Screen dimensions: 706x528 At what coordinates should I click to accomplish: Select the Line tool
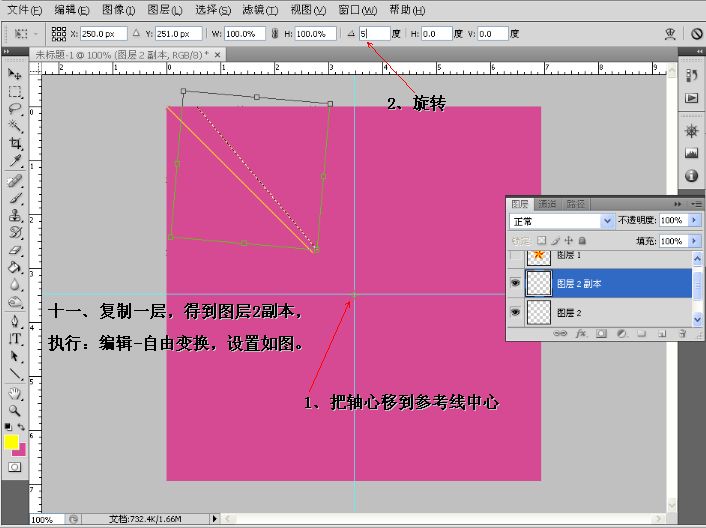[15, 374]
